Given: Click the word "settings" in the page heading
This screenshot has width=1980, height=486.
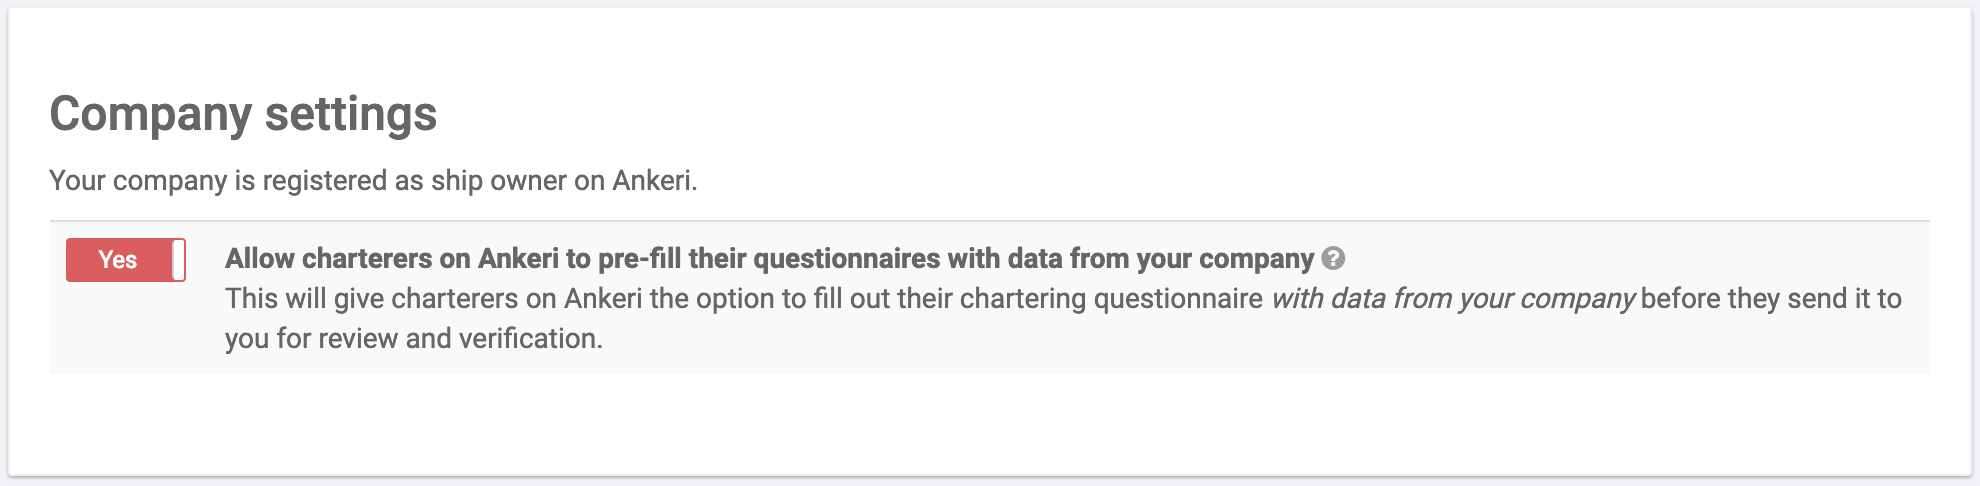Looking at the screenshot, I should click(351, 114).
